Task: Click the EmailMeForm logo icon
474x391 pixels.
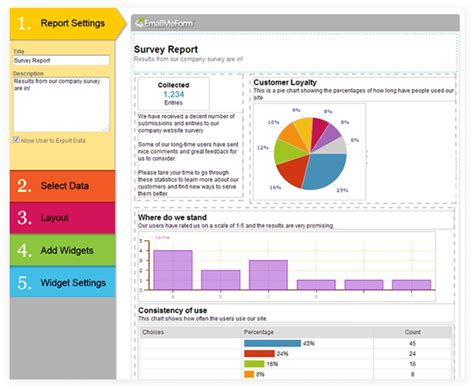Action: click(139, 23)
